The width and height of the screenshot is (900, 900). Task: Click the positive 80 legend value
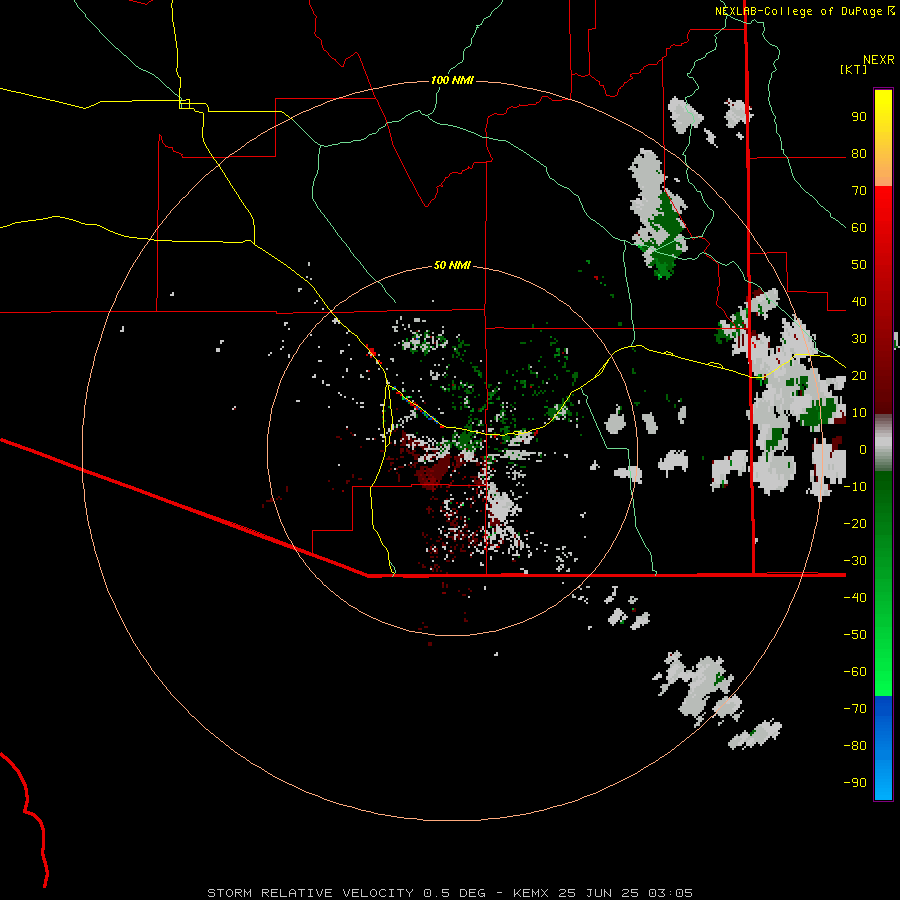859,153
